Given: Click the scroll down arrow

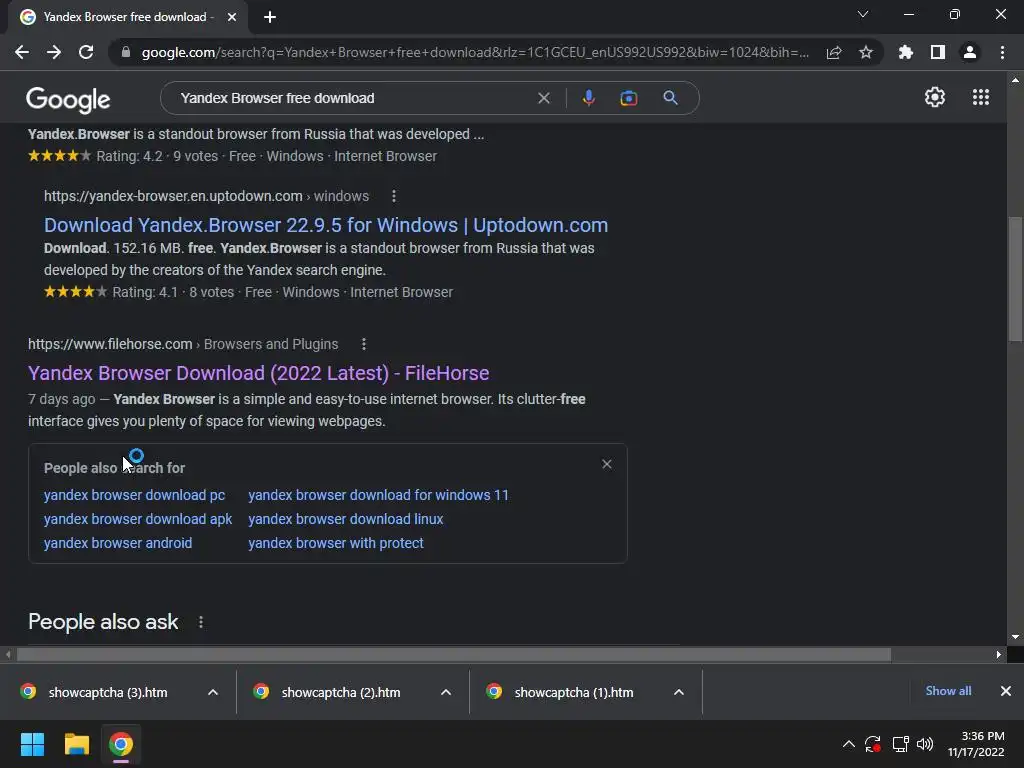Looking at the screenshot, I should point(1015,637).
